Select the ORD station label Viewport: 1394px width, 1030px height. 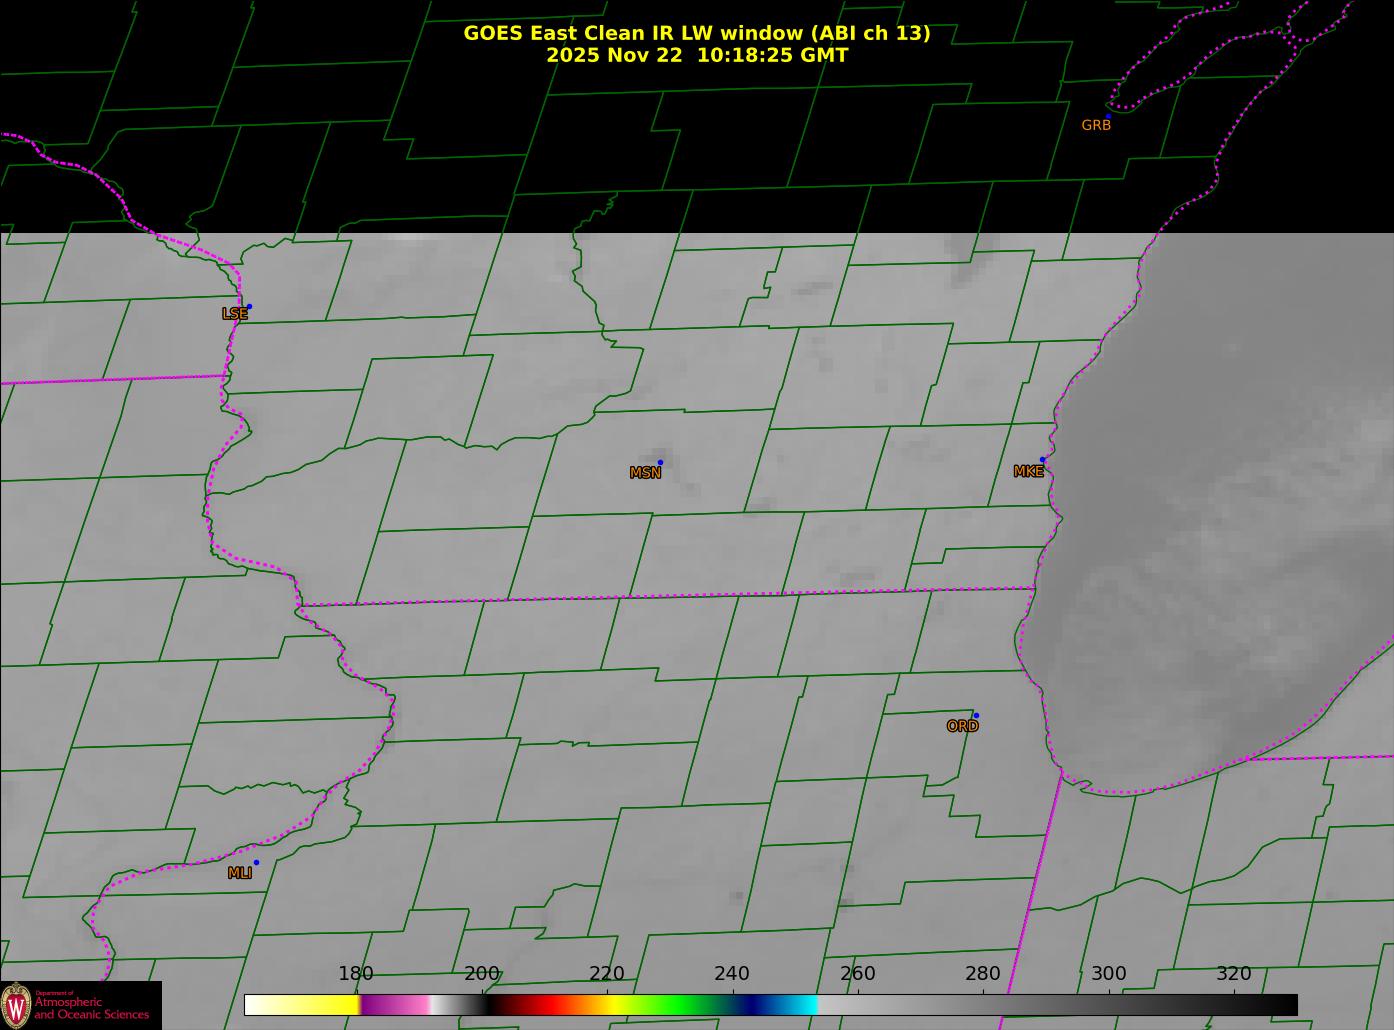pos(962,726)
